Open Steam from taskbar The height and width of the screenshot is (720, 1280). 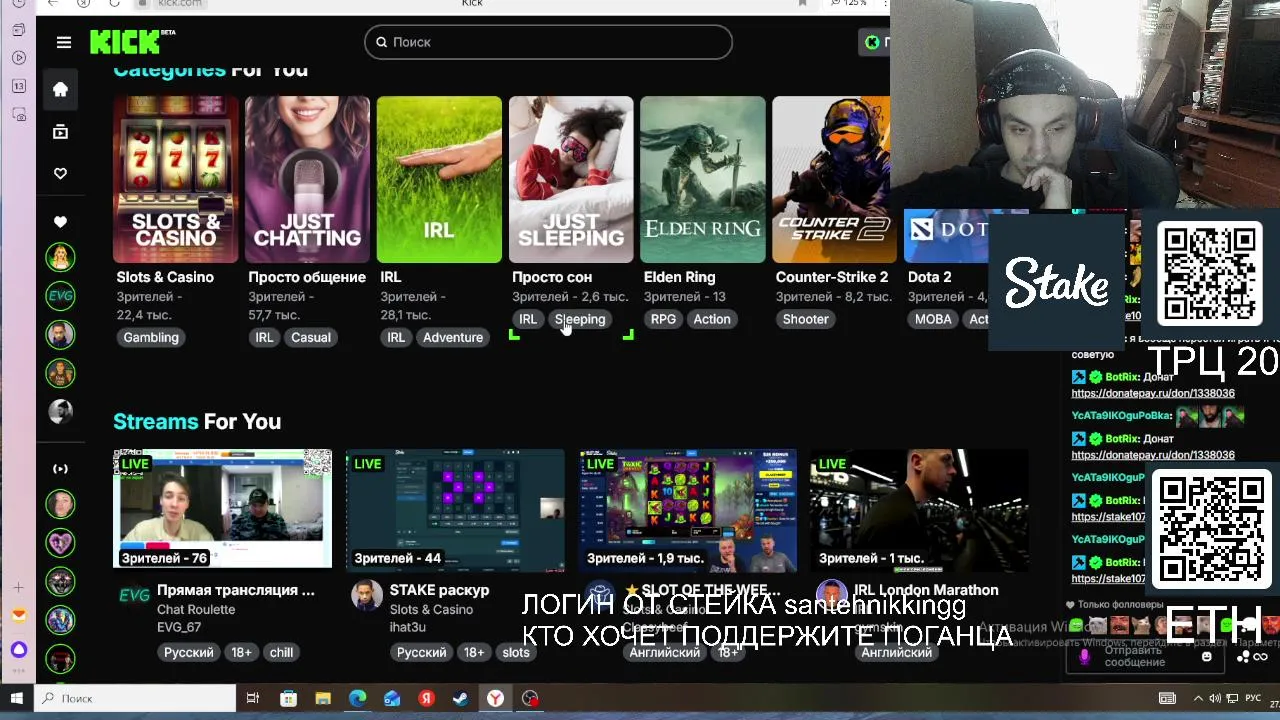point(461,698)
